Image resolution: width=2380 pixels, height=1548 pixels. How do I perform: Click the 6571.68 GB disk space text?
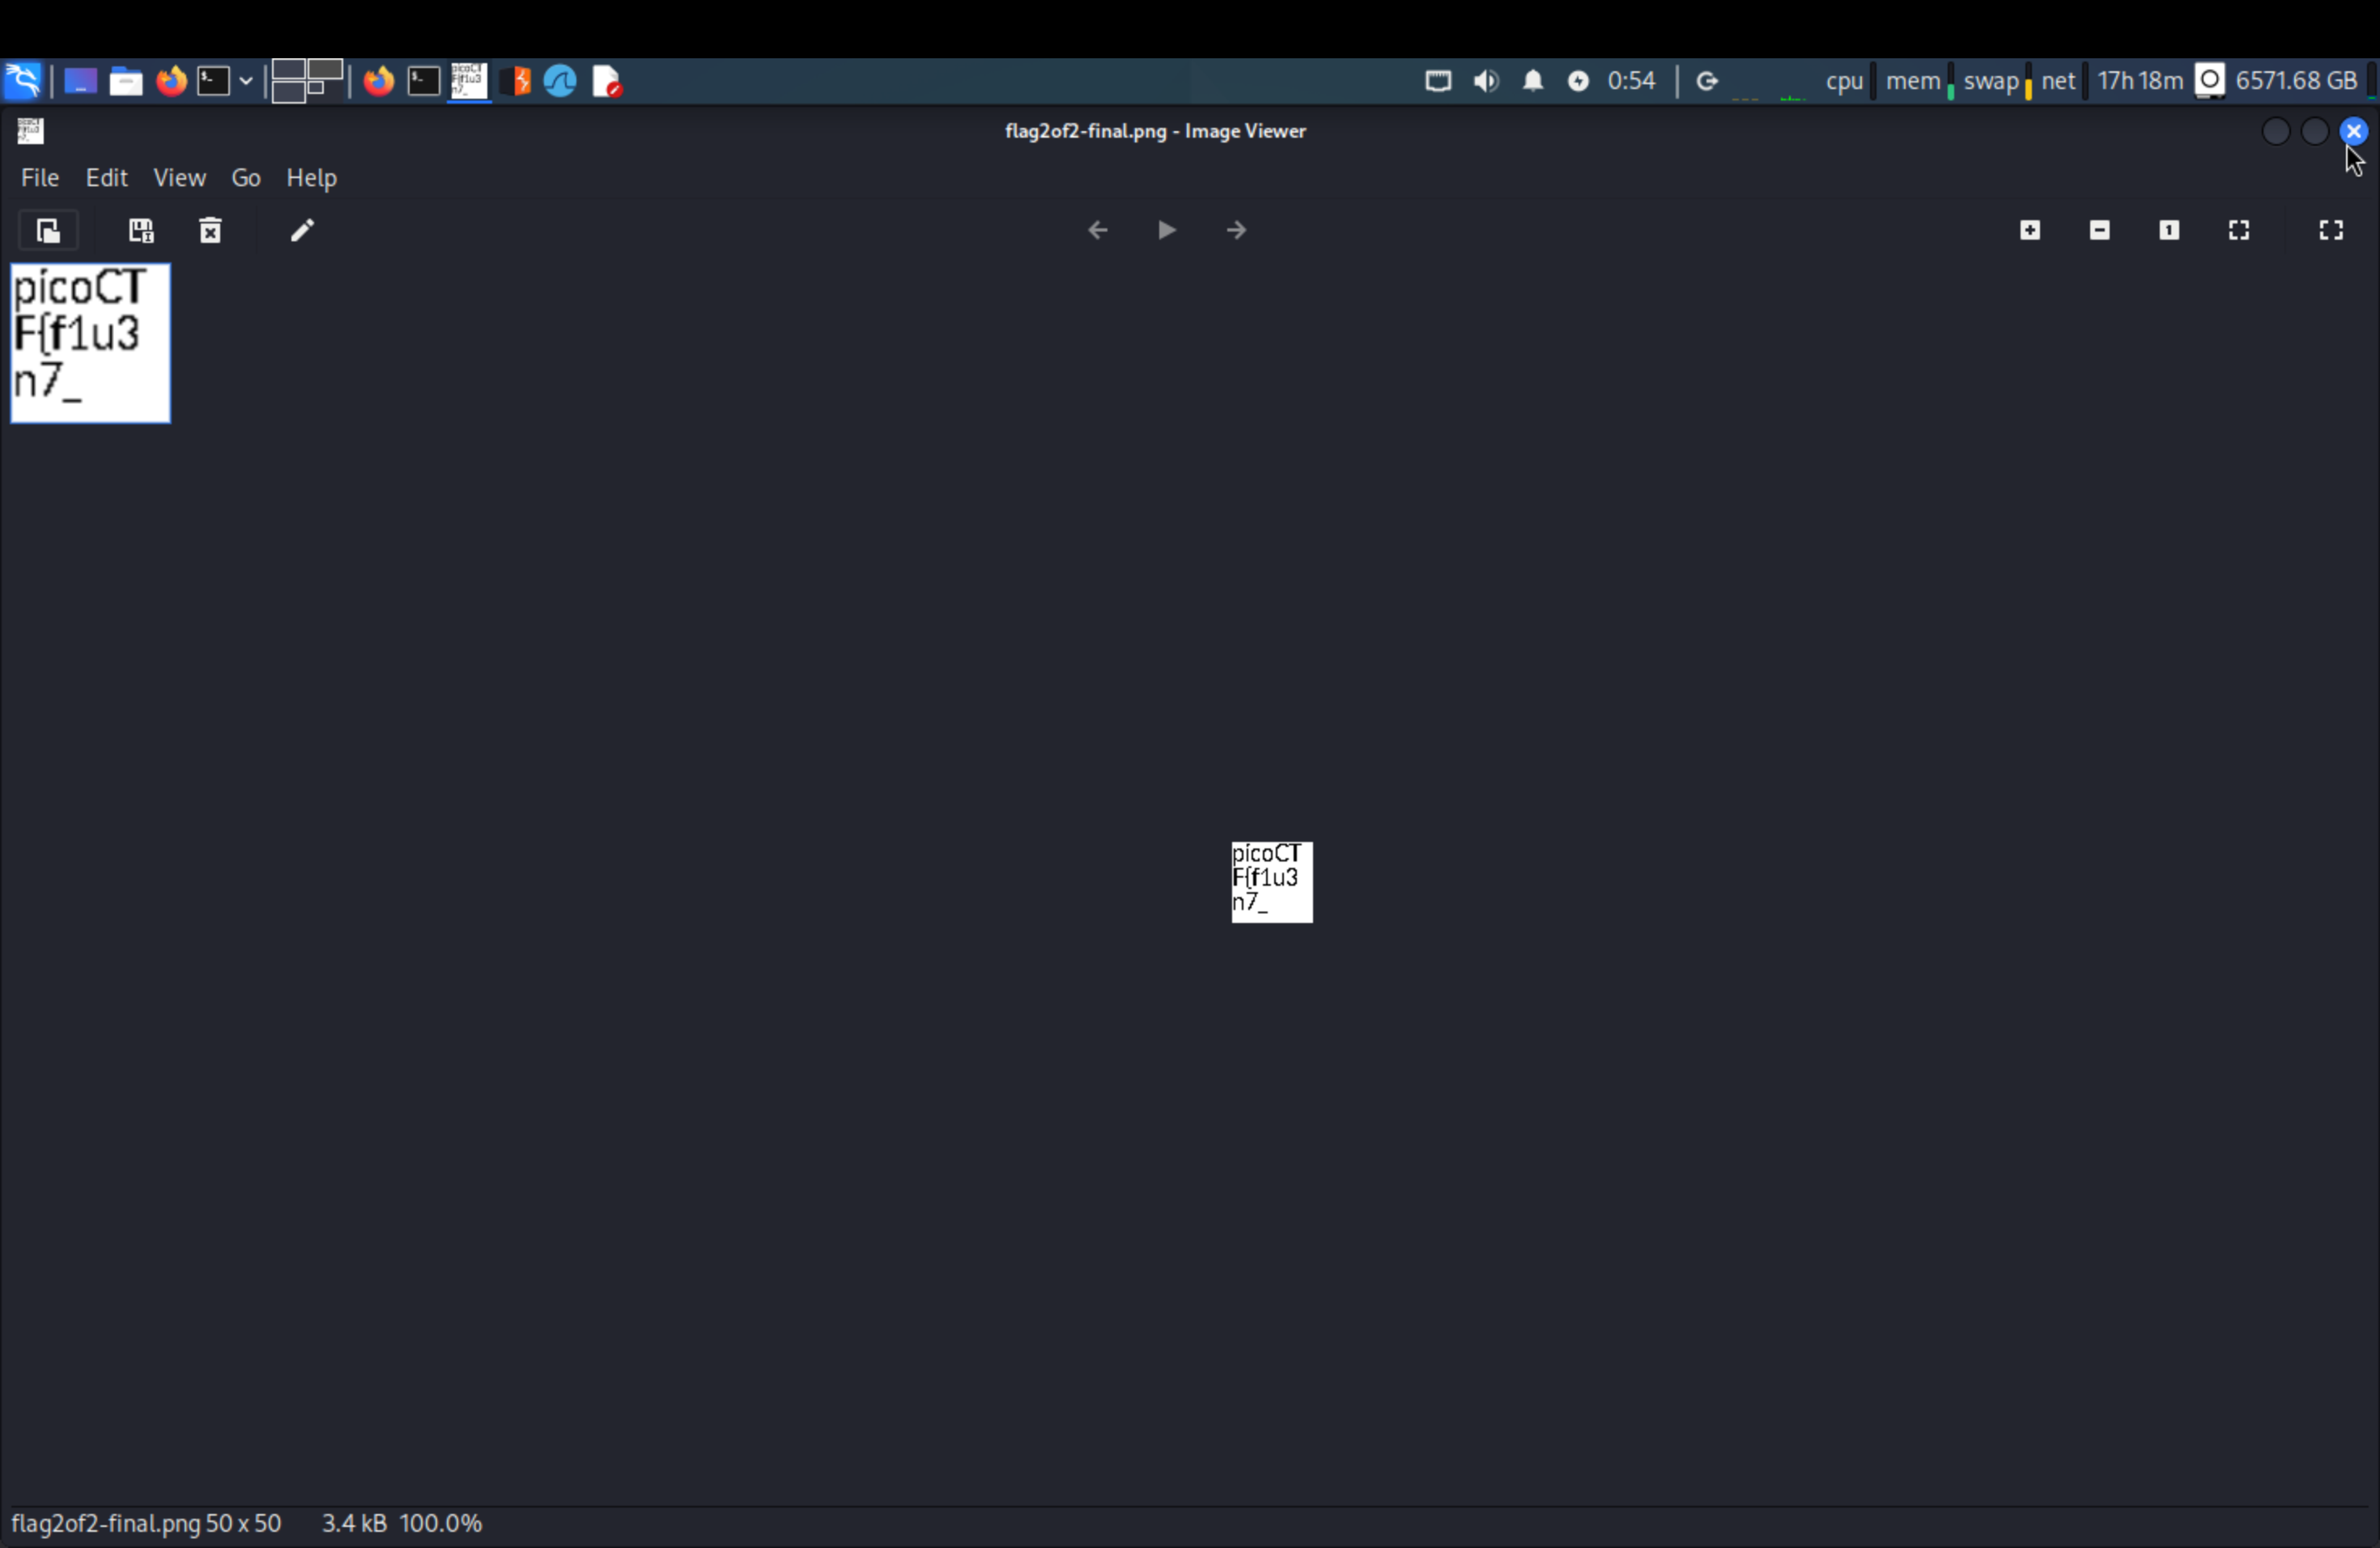(2296, 81)
